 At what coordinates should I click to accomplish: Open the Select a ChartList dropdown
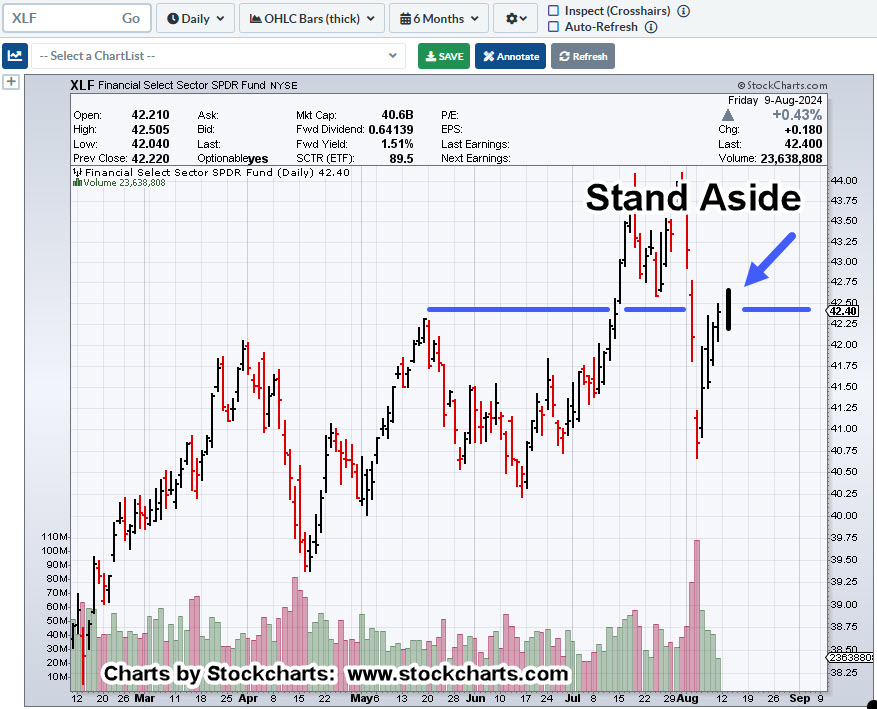click(x=218, y=56)
